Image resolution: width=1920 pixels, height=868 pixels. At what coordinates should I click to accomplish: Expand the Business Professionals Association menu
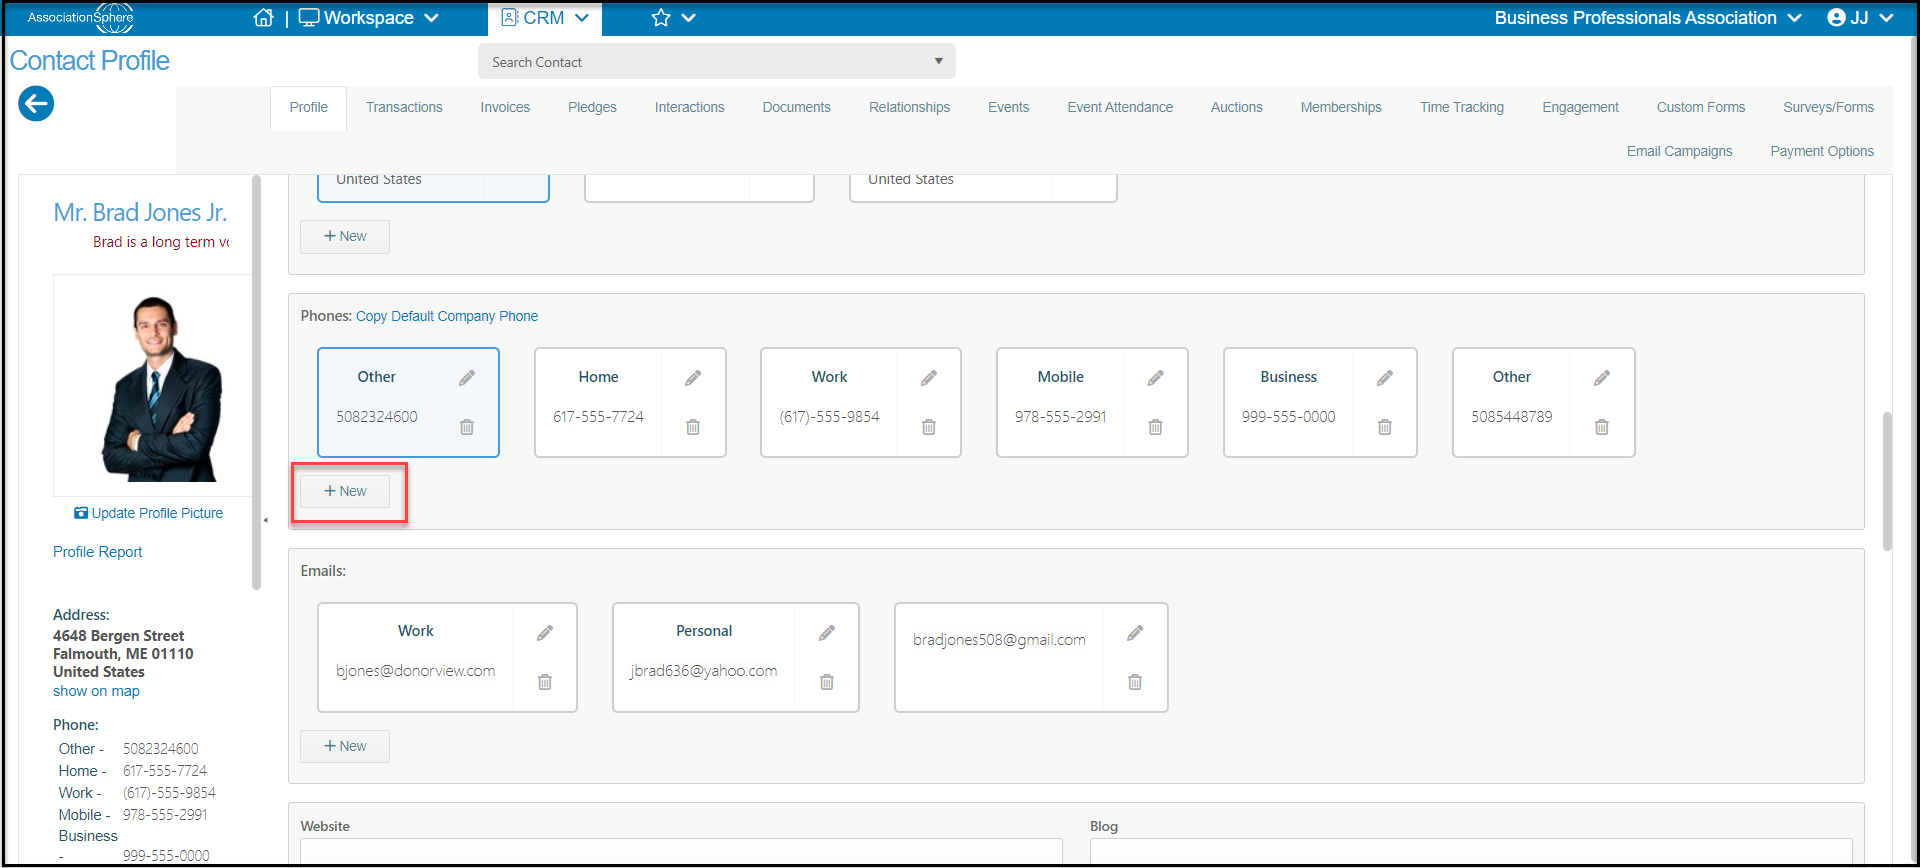[x=1648, y=18]
